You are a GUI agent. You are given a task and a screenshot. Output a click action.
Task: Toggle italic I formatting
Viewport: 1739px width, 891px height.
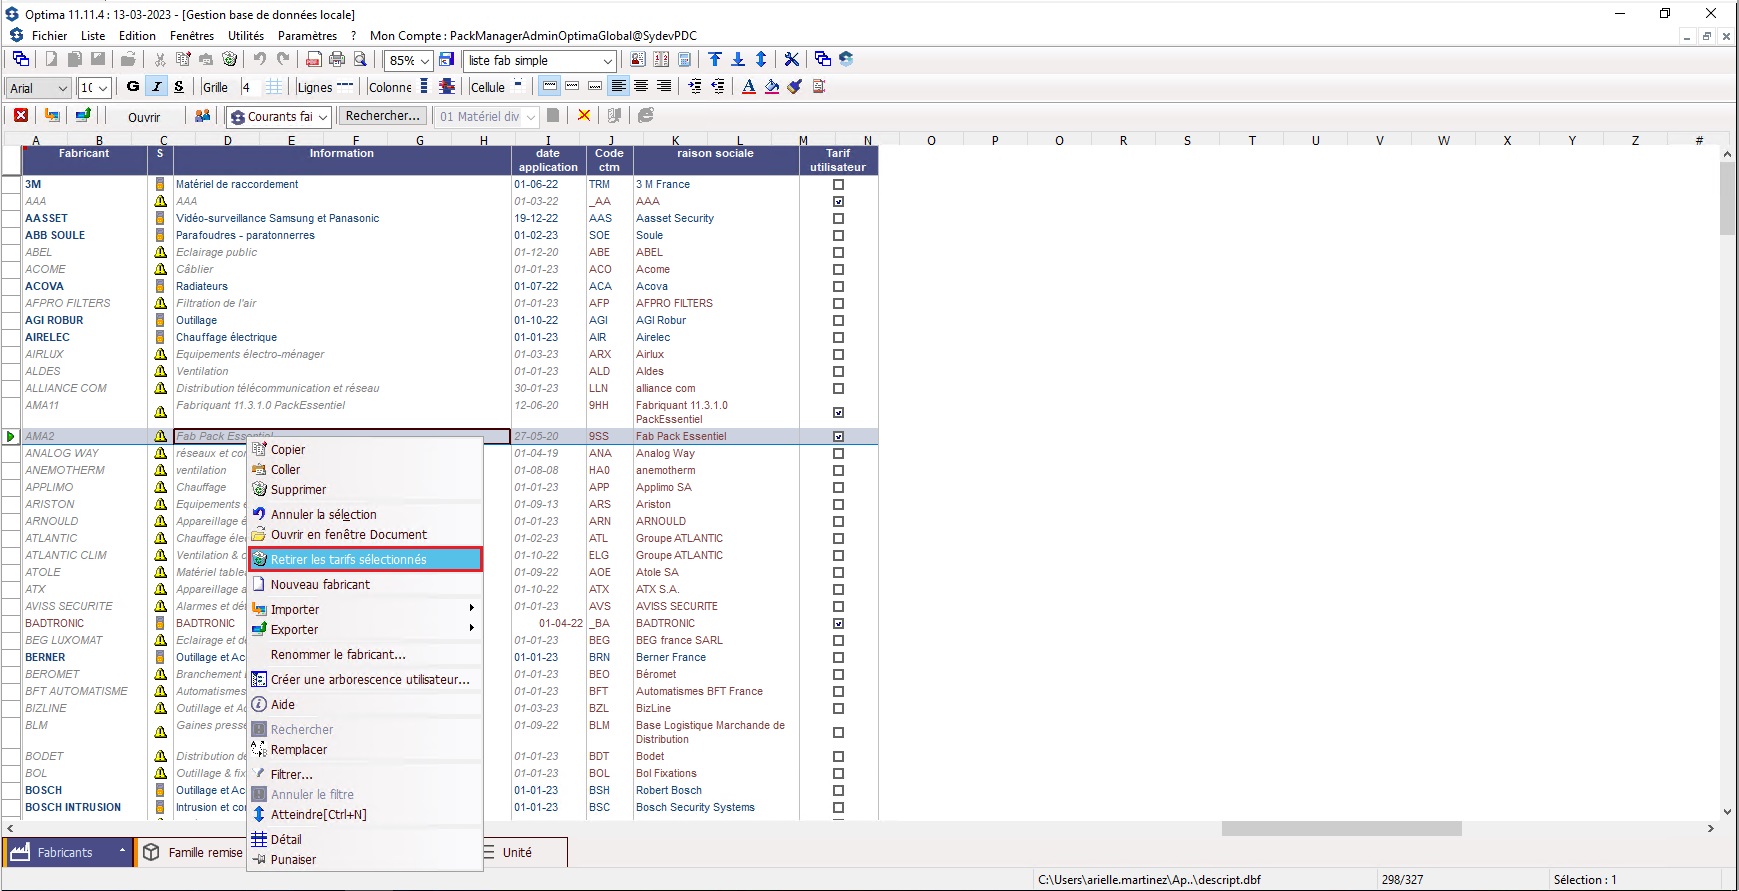coord(157,86)
